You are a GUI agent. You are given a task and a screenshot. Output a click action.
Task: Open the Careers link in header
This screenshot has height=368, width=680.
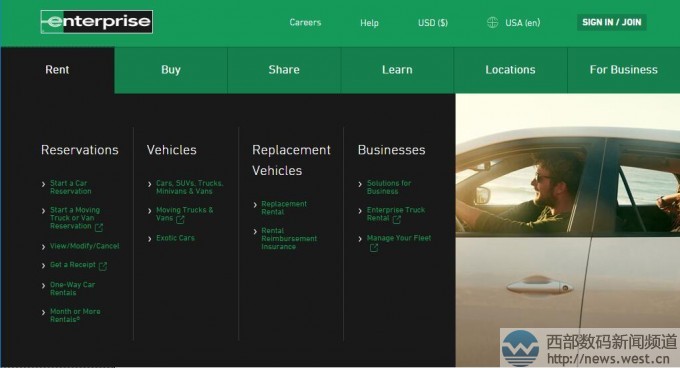coord(305,23)
